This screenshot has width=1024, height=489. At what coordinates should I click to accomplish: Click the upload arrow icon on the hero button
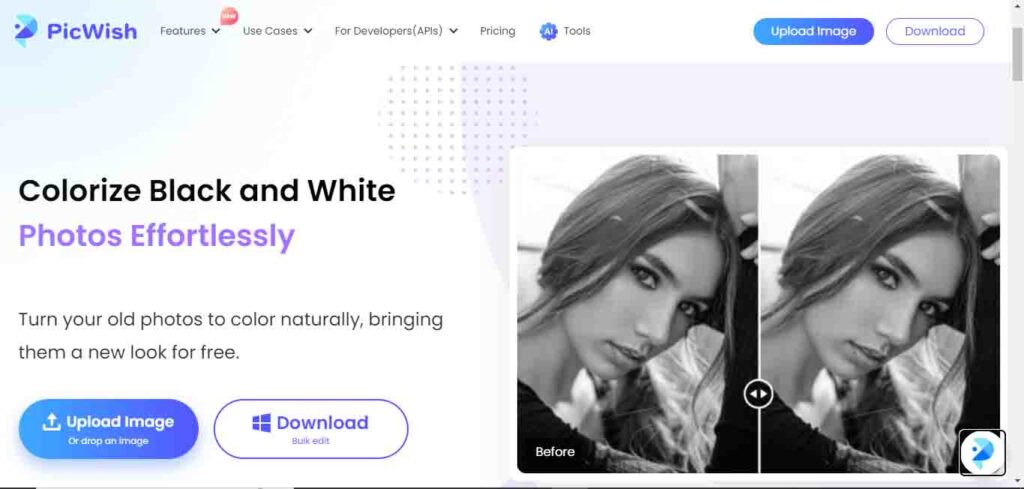52,422
